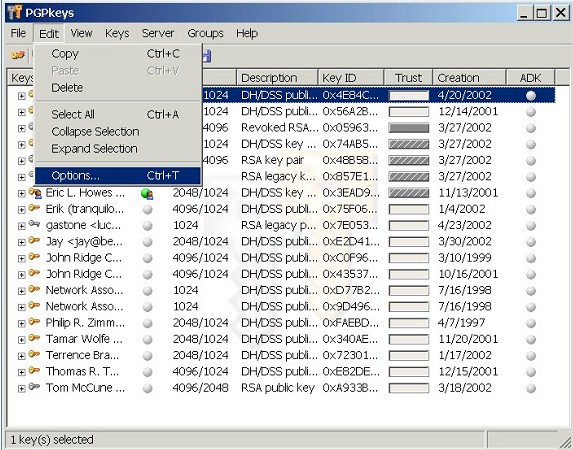573x450 pixels.
Task: Open the File menu
Action: [x=18, y=33]
